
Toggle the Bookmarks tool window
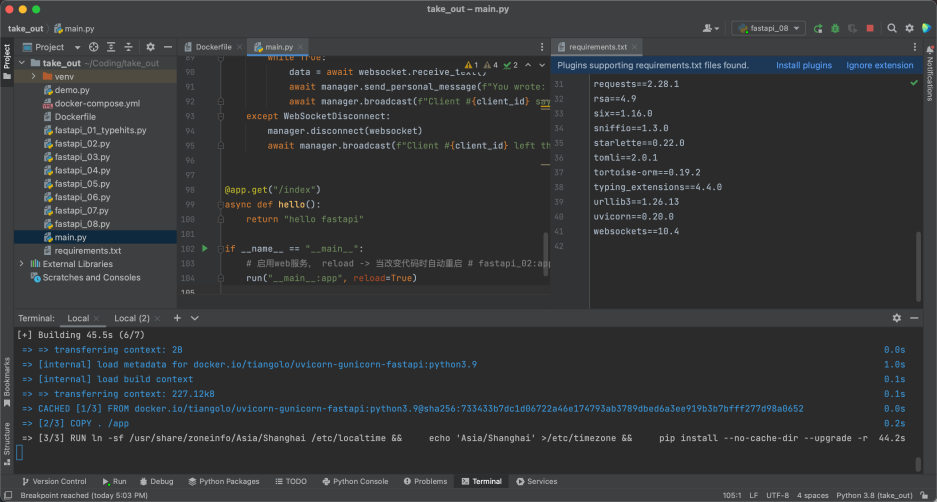click(6, 376)
